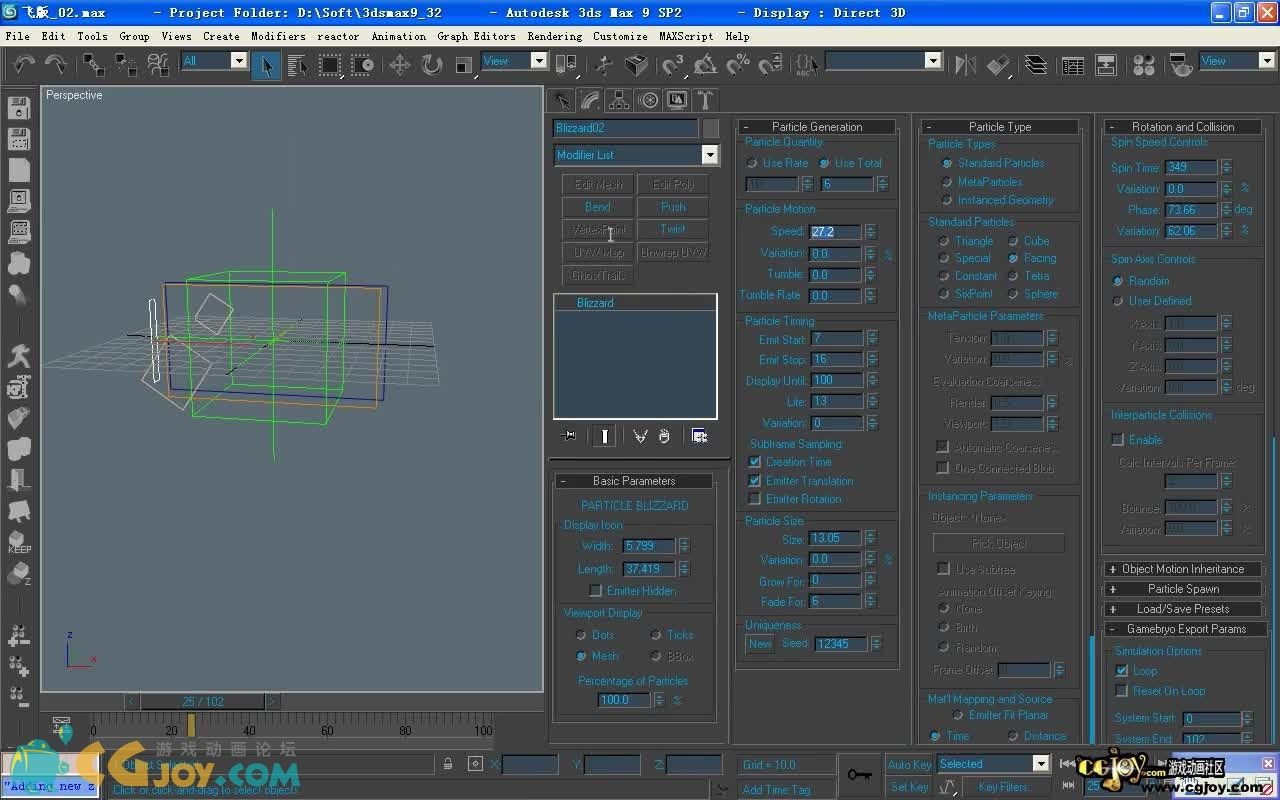Activate the Select and Move tool

(x=399, y=65)
